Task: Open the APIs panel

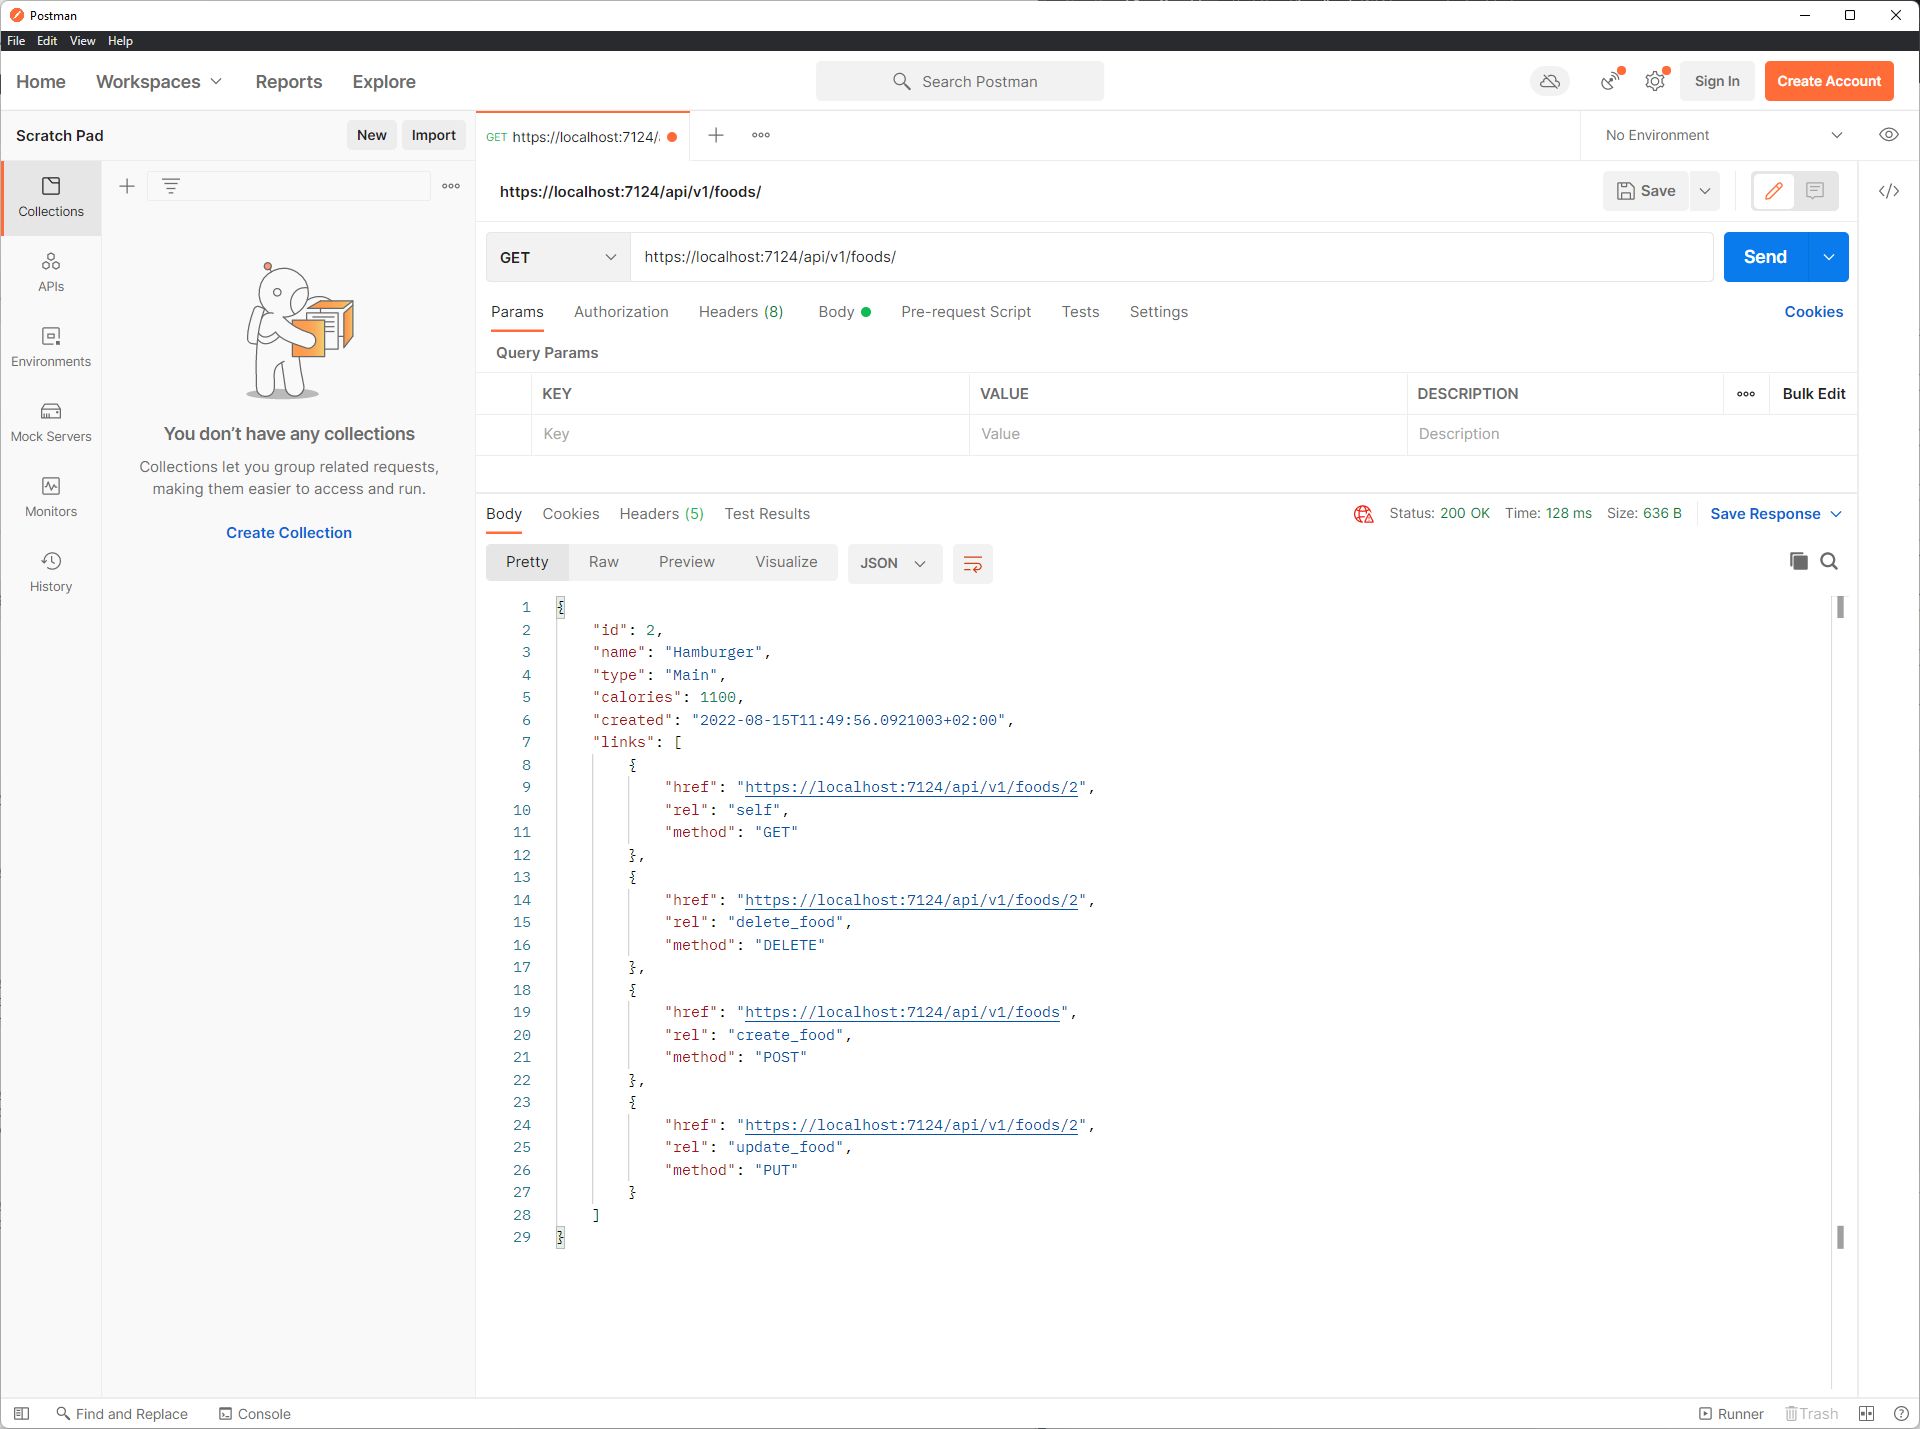Action: click(x=51, y=270)
